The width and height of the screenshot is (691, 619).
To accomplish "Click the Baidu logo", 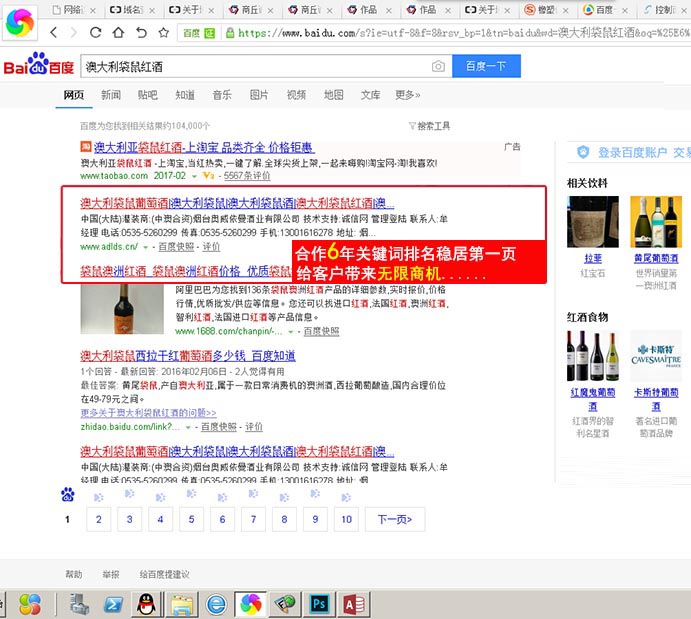I will pos(39,64).
